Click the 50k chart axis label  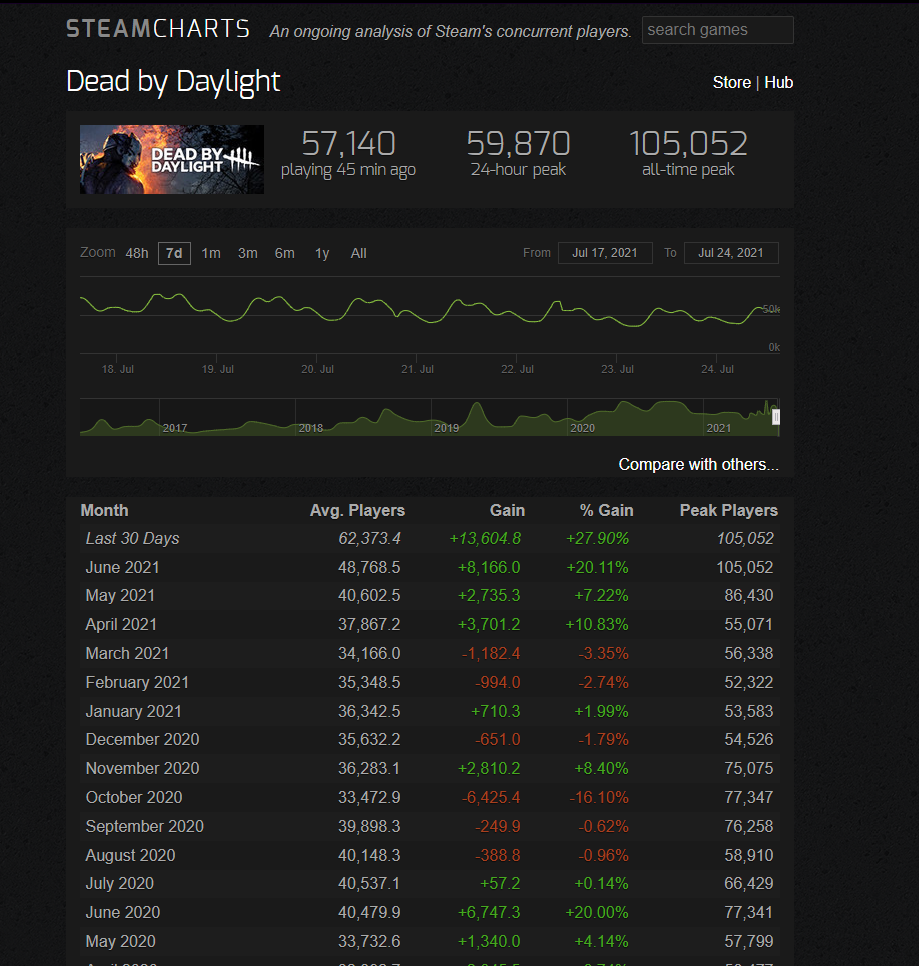pyautogui.click(x=771, y=309)
